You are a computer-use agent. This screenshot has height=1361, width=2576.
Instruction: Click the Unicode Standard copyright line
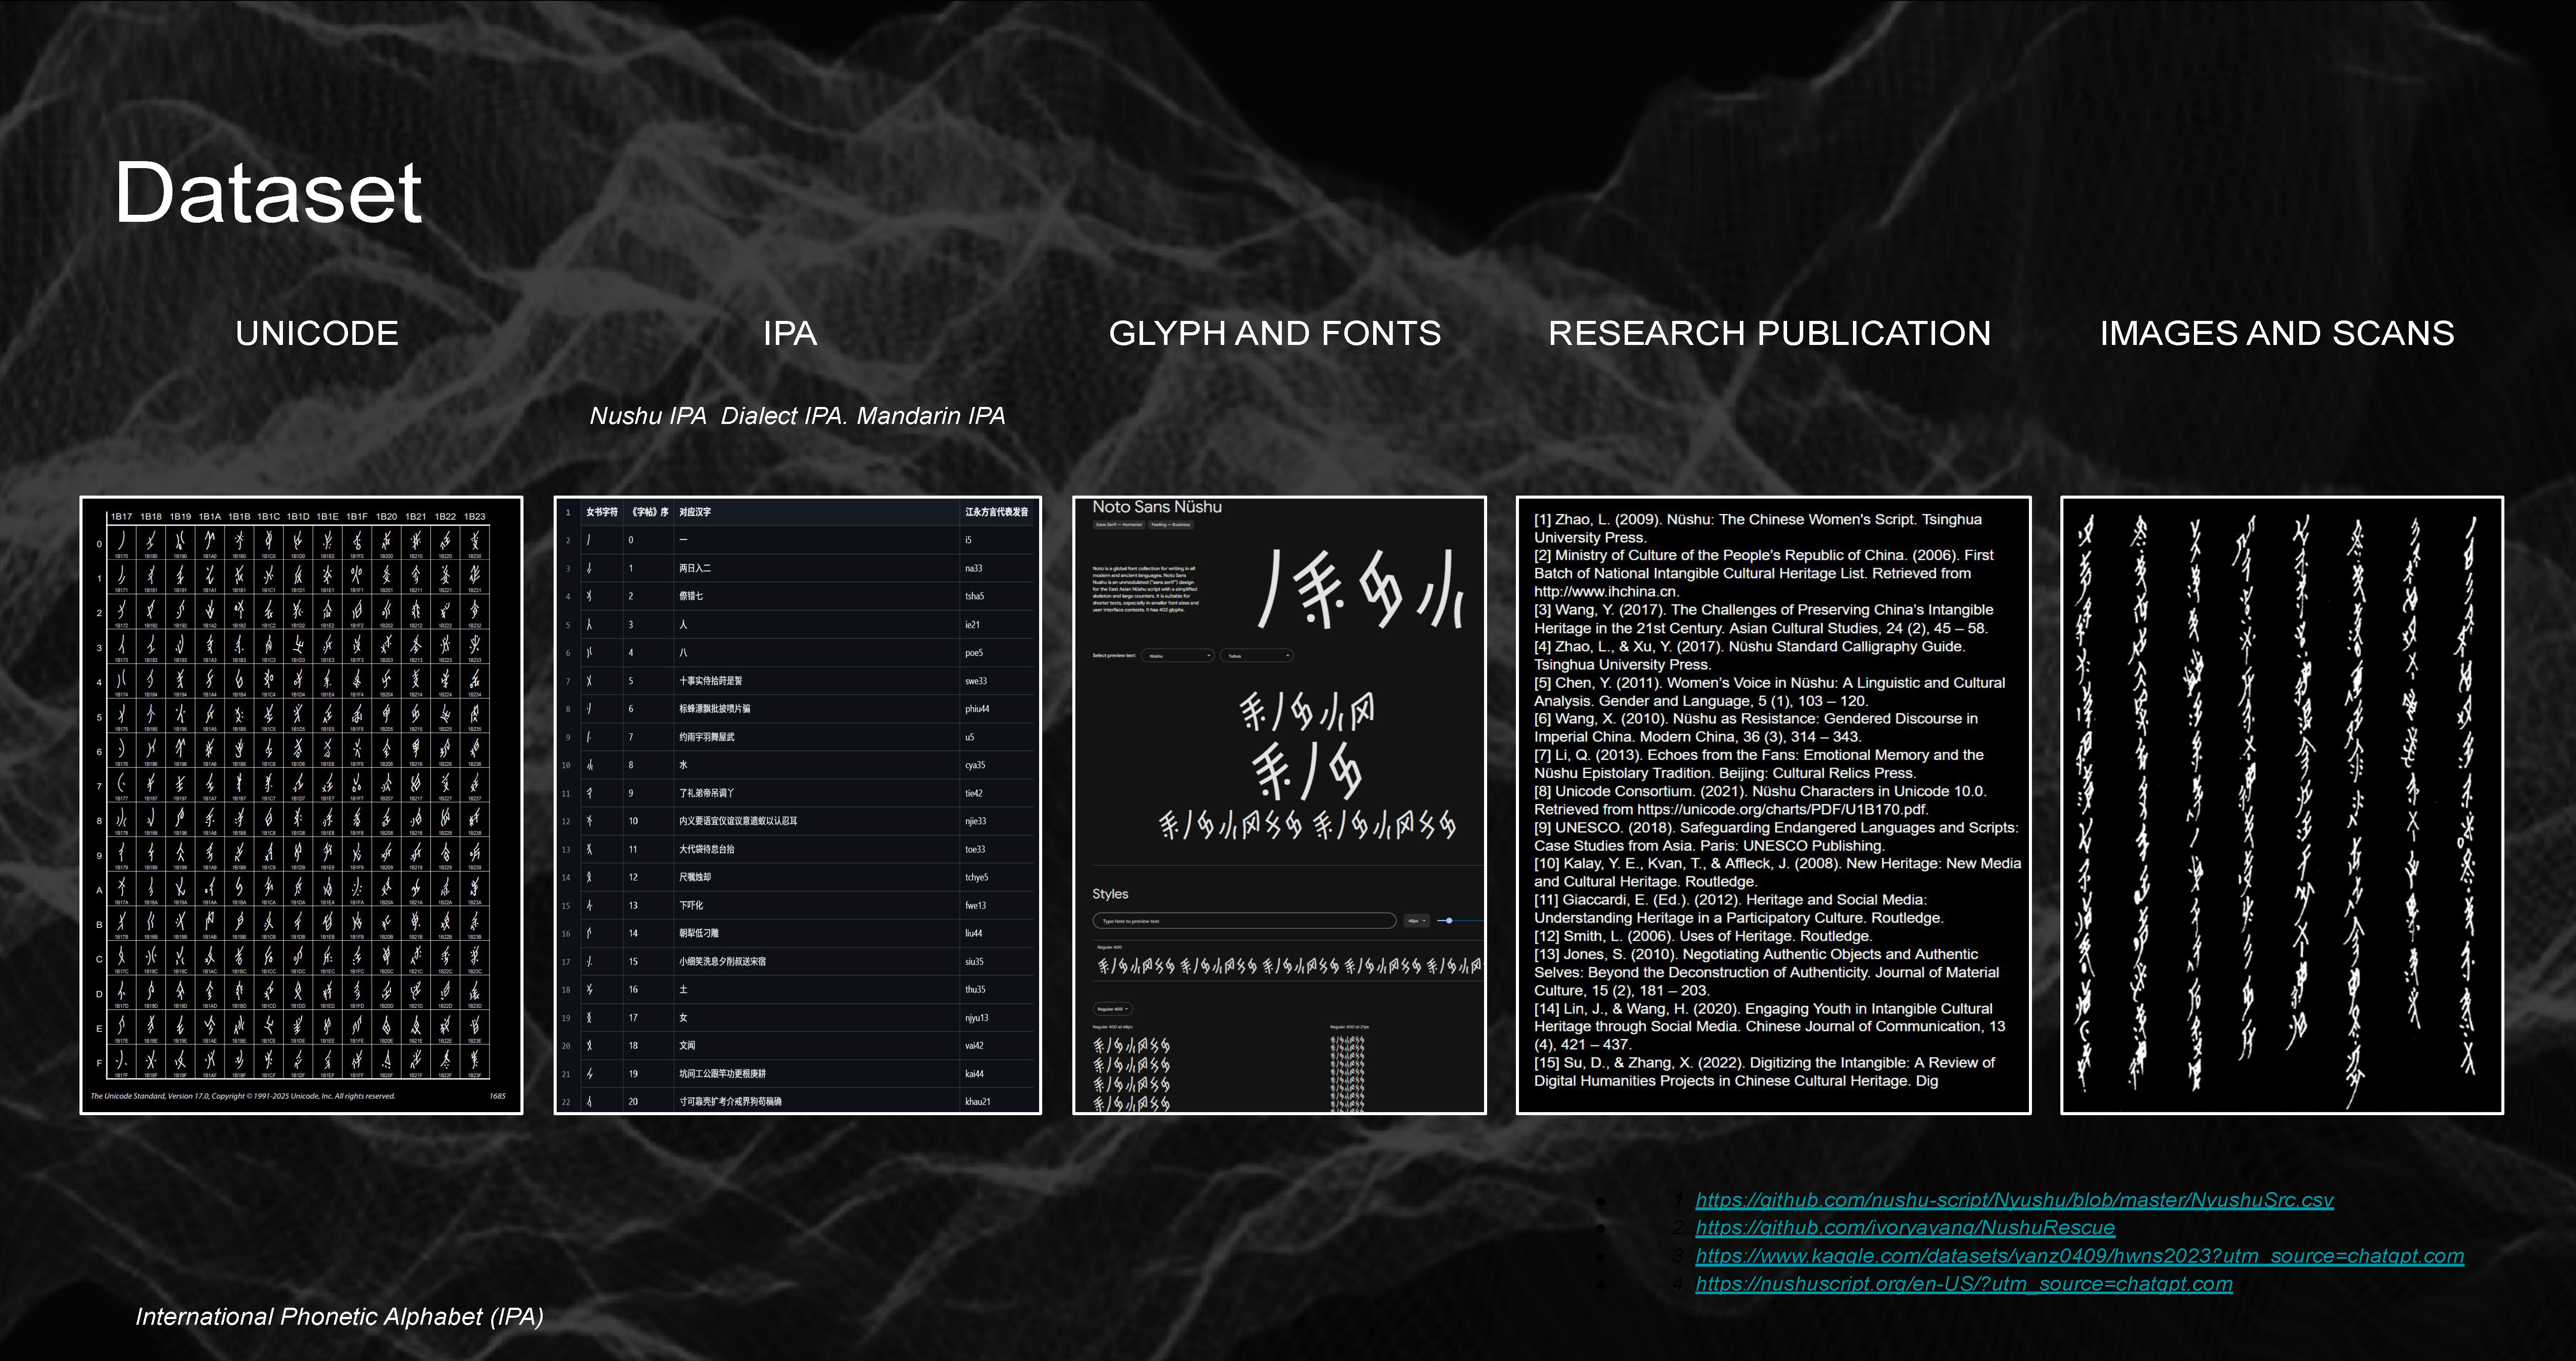tap(243, 1096)
